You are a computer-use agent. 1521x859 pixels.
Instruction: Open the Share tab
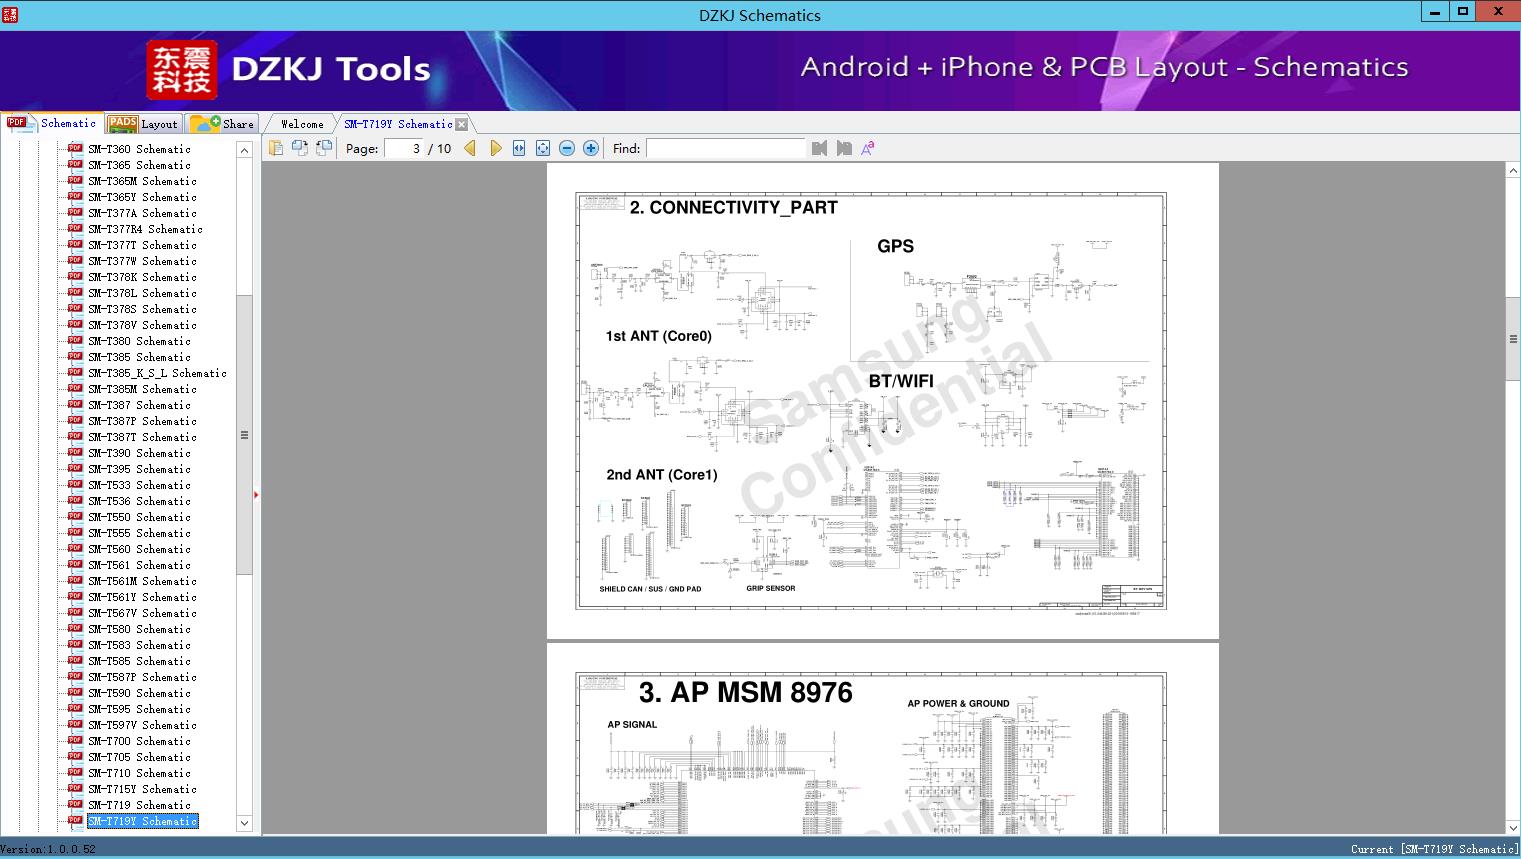click(x=223, y=124)
